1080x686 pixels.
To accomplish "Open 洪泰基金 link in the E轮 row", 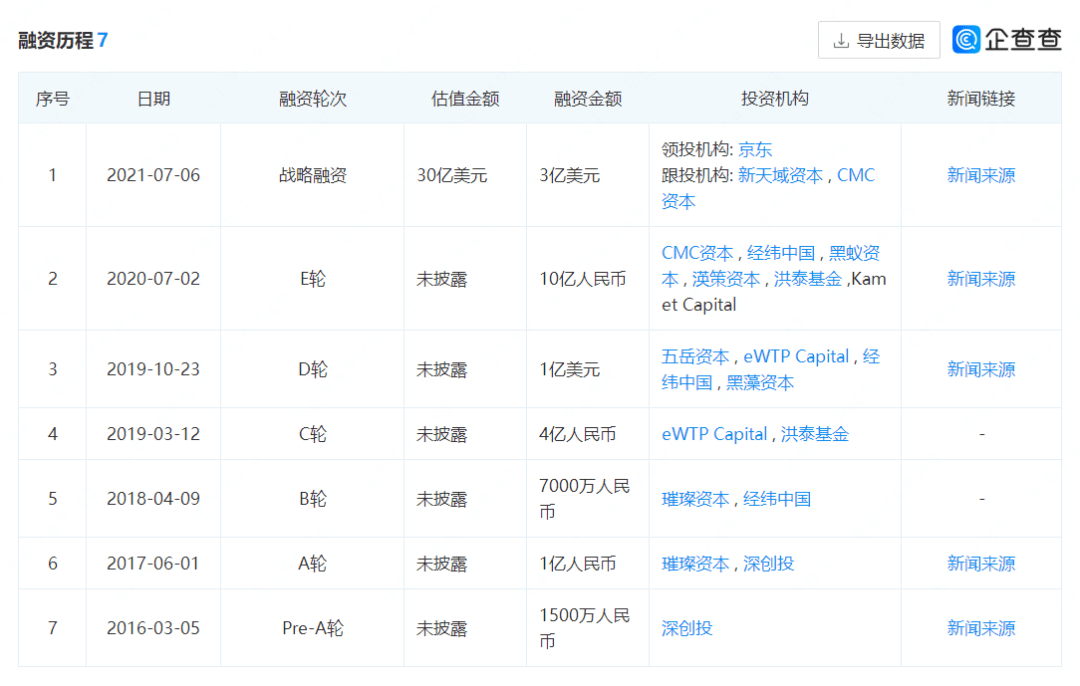I will tap(808, 279).
